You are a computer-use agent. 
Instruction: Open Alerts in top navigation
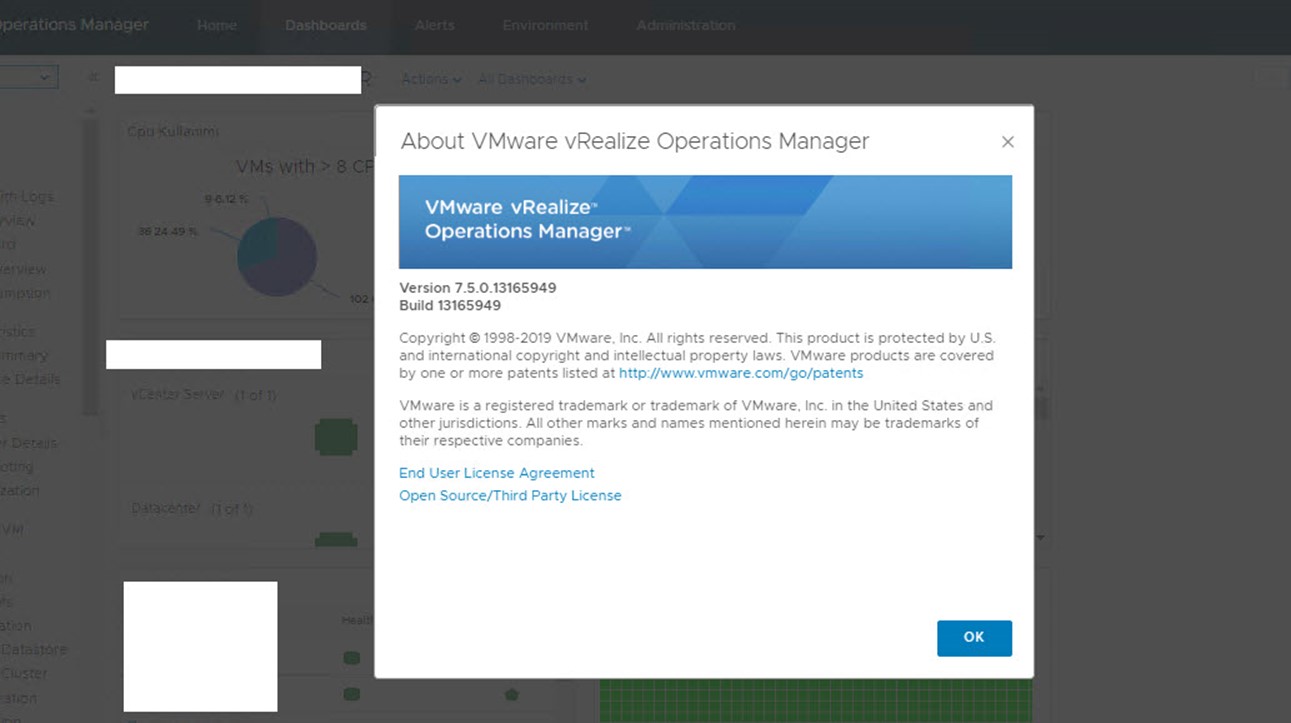435,25
